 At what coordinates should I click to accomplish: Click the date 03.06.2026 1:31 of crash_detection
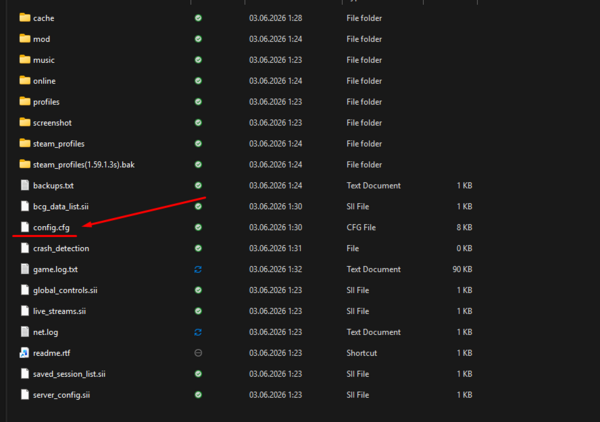pos(276,248)
